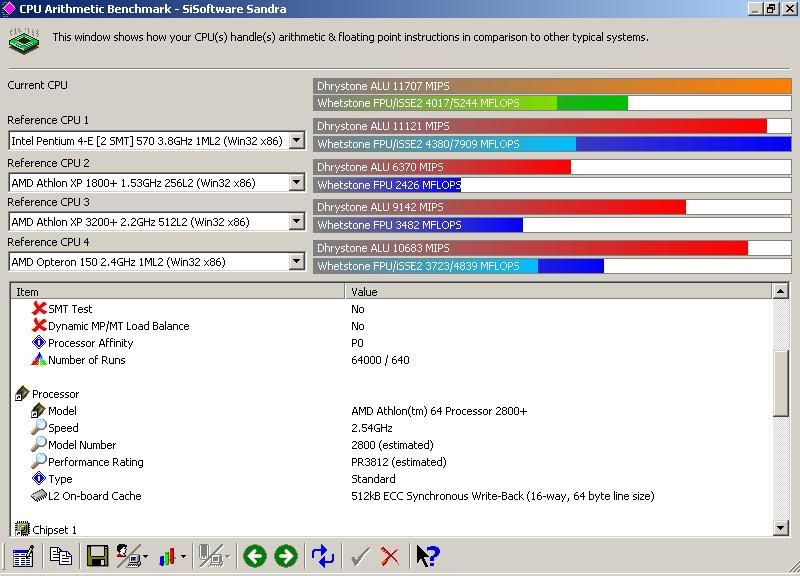Select the '2.54GHz' speed value
Image resolution: width=800 pixels, height=576 pixels.
point(371,428)
